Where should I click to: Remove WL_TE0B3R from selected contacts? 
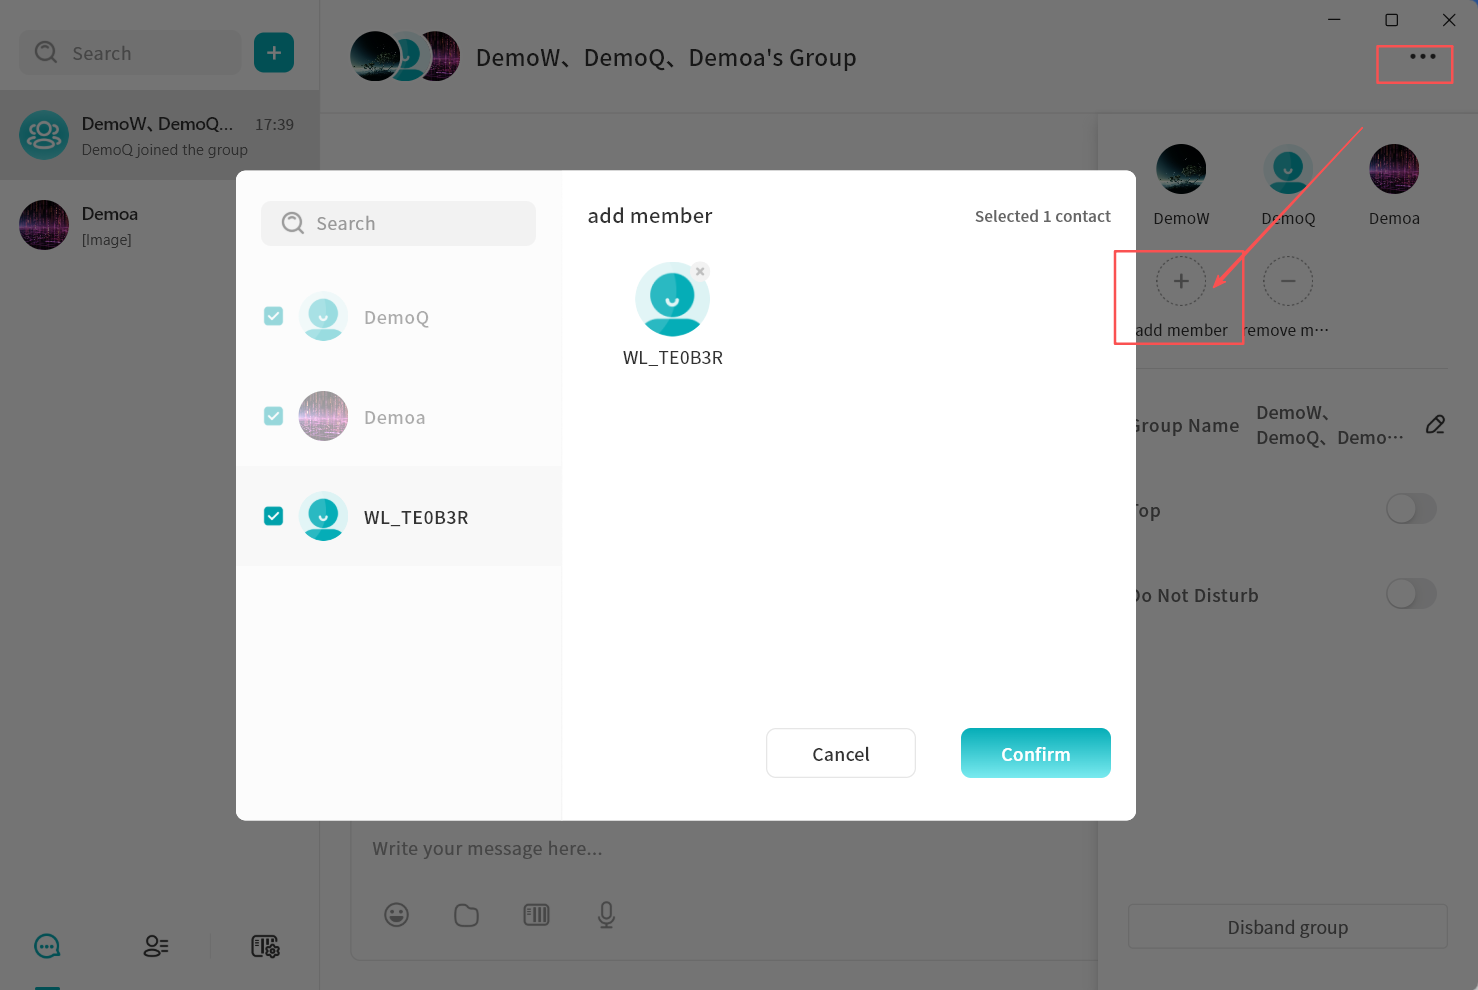click(700, 272)
